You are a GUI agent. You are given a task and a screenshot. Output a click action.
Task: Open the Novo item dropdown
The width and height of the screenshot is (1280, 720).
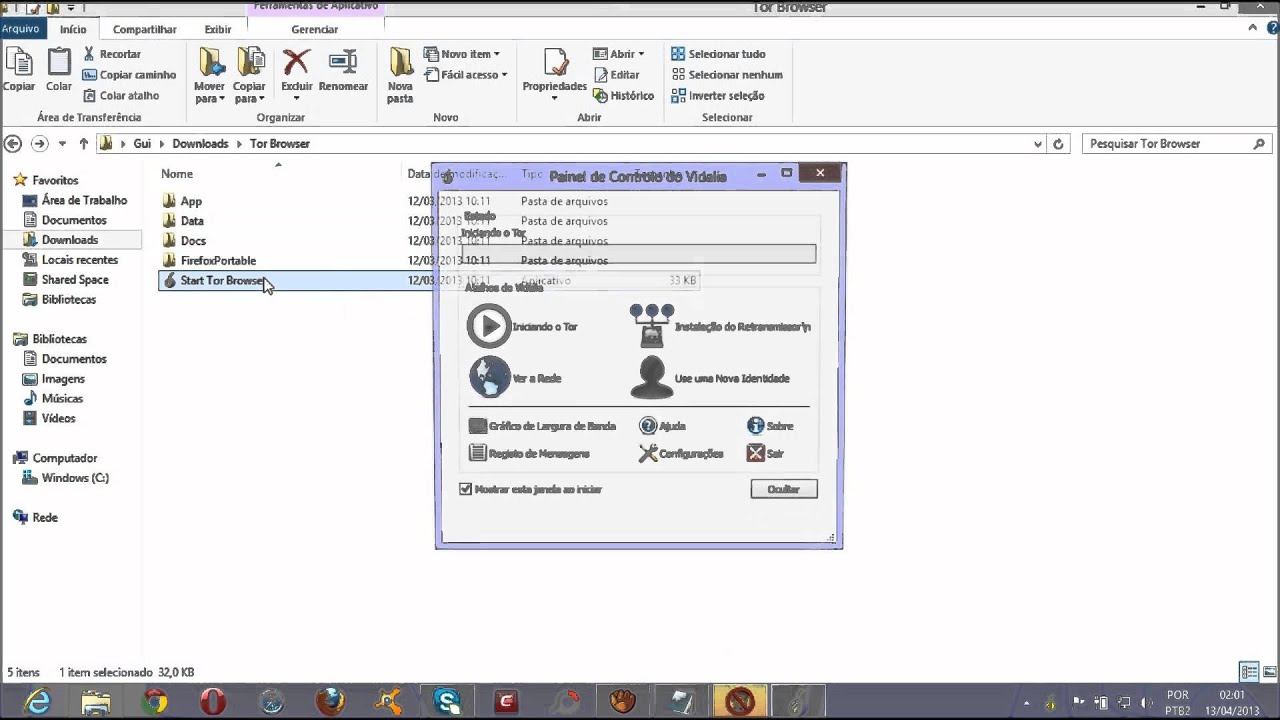462,54
